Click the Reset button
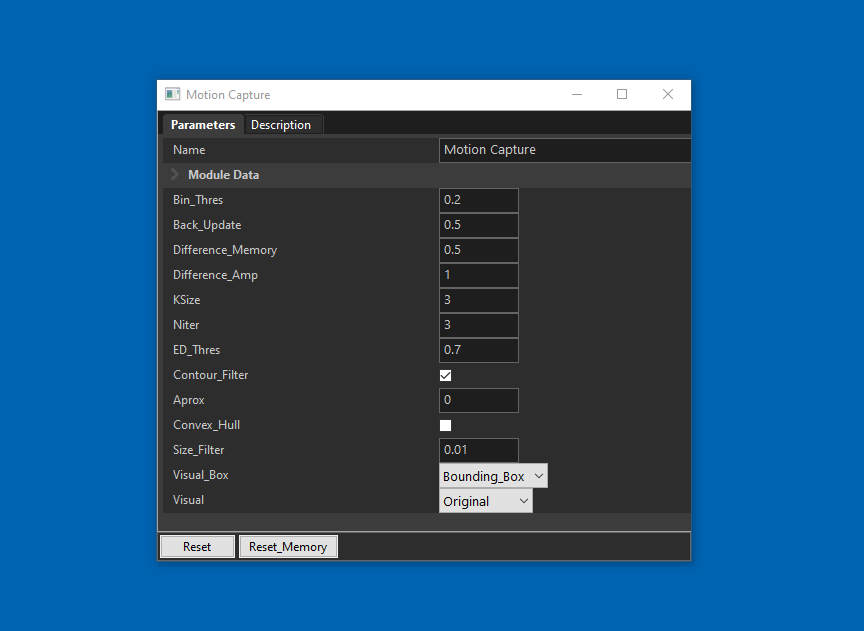Screen dimensions: 864x631 [197, 547]
